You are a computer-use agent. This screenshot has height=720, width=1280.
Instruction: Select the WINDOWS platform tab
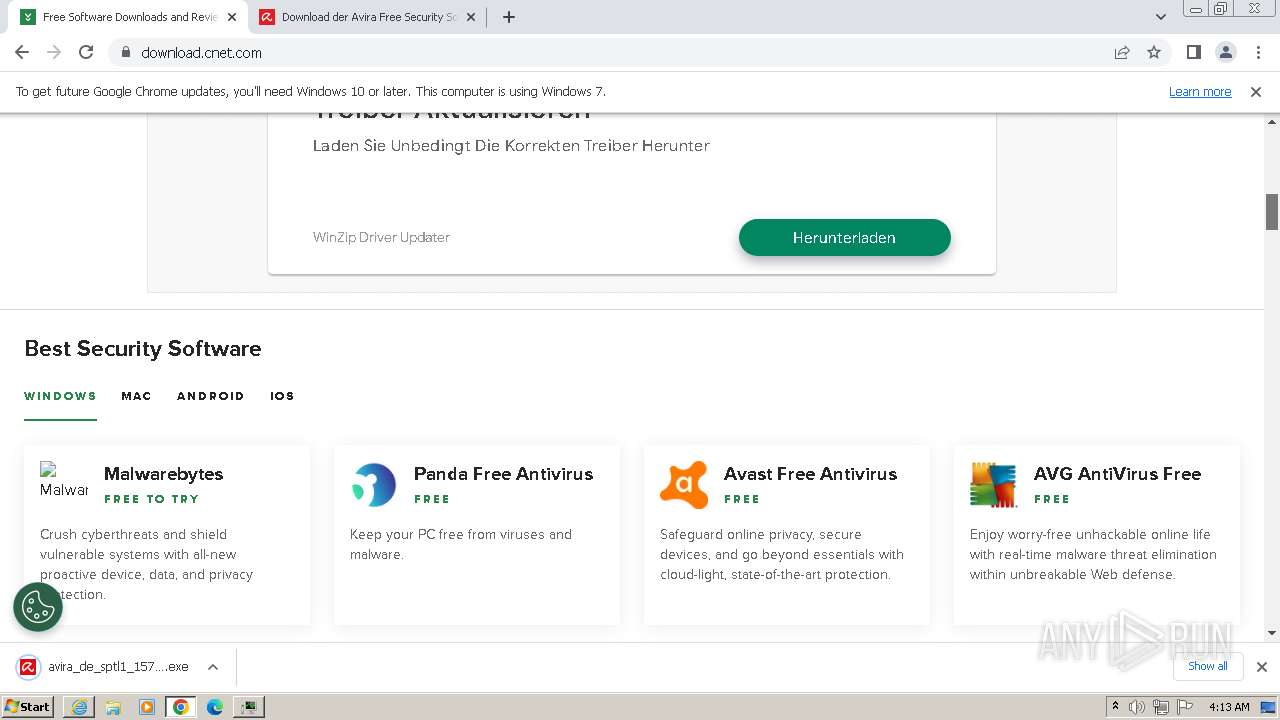point(60,396)
